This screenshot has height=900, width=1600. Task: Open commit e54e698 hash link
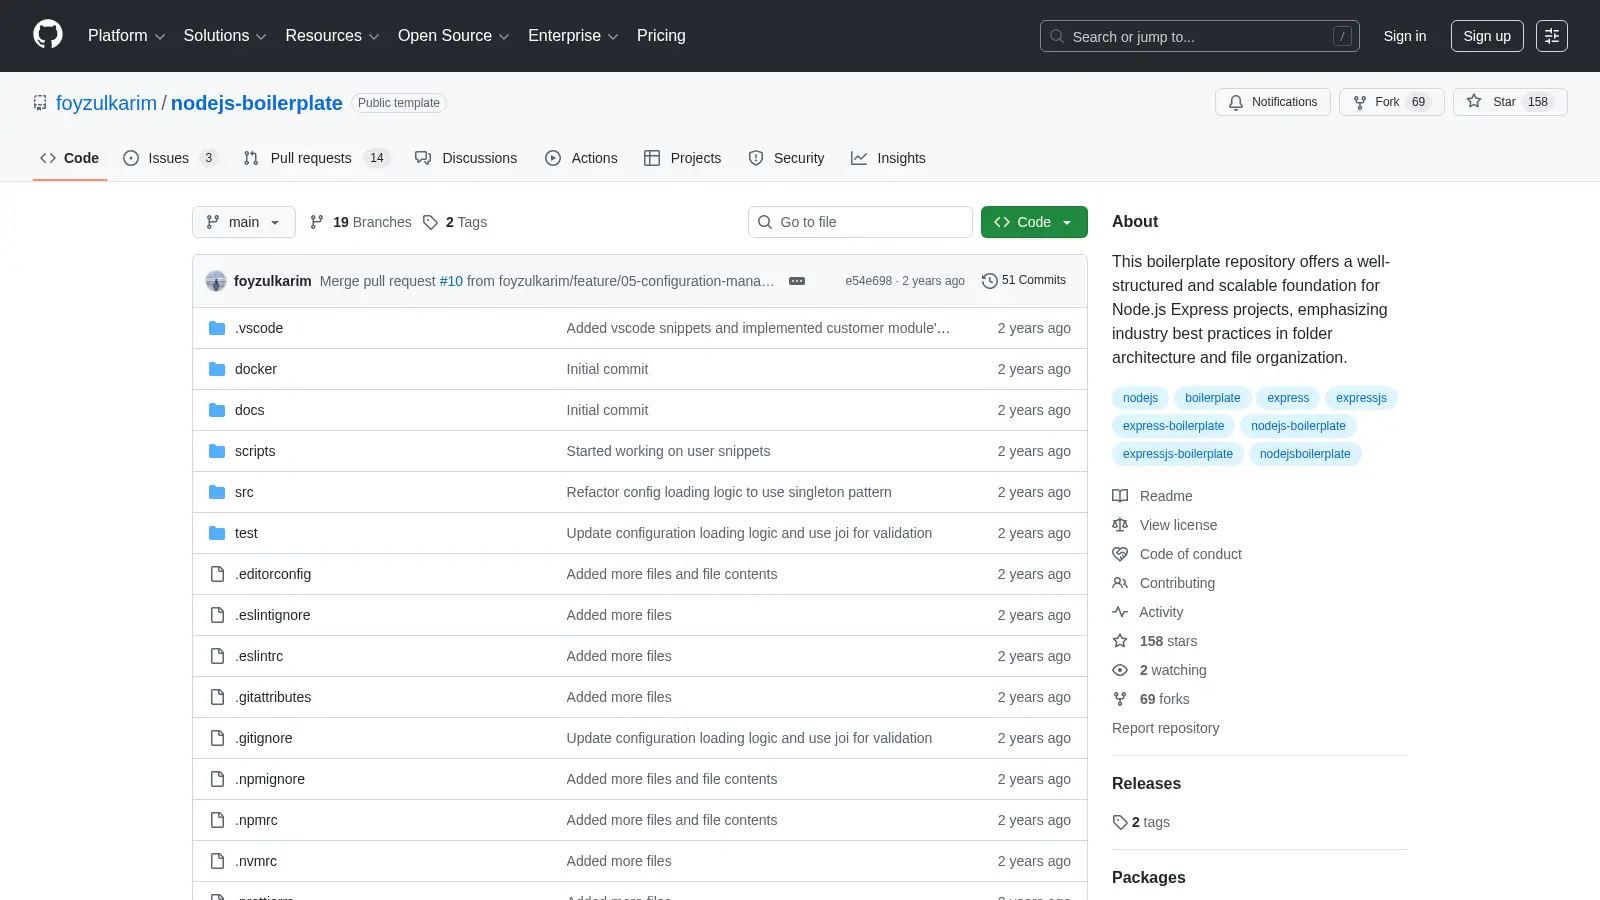click(x=868, y=281)
